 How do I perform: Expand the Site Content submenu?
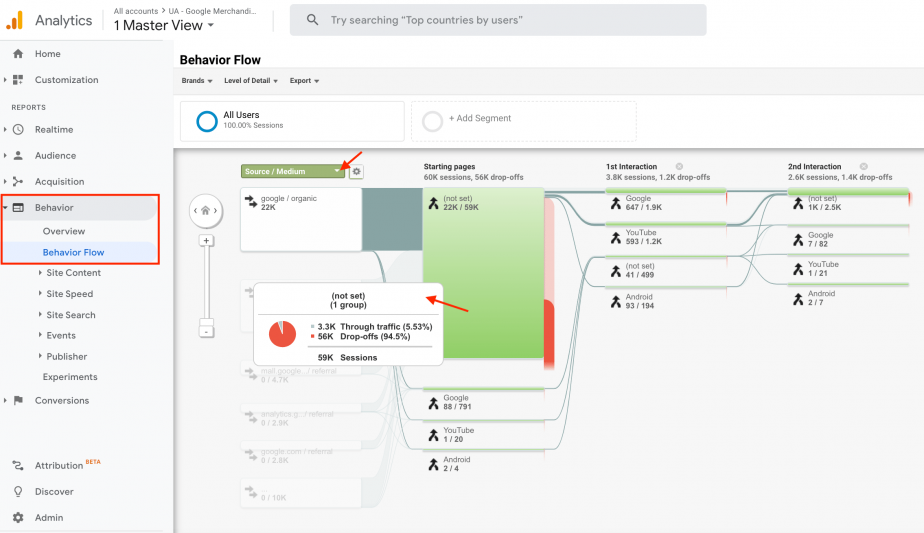tap(73, 273)
